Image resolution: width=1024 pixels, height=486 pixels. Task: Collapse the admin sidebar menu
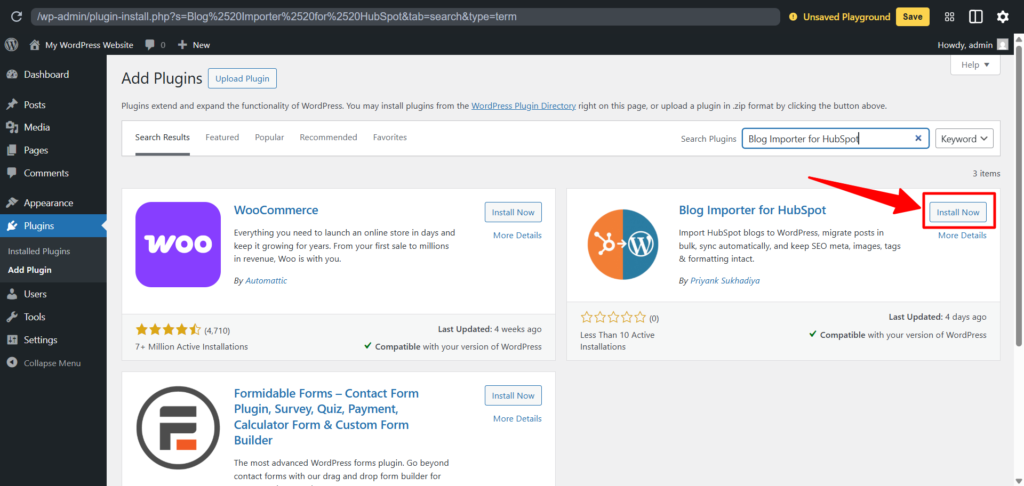coord(52,363)
